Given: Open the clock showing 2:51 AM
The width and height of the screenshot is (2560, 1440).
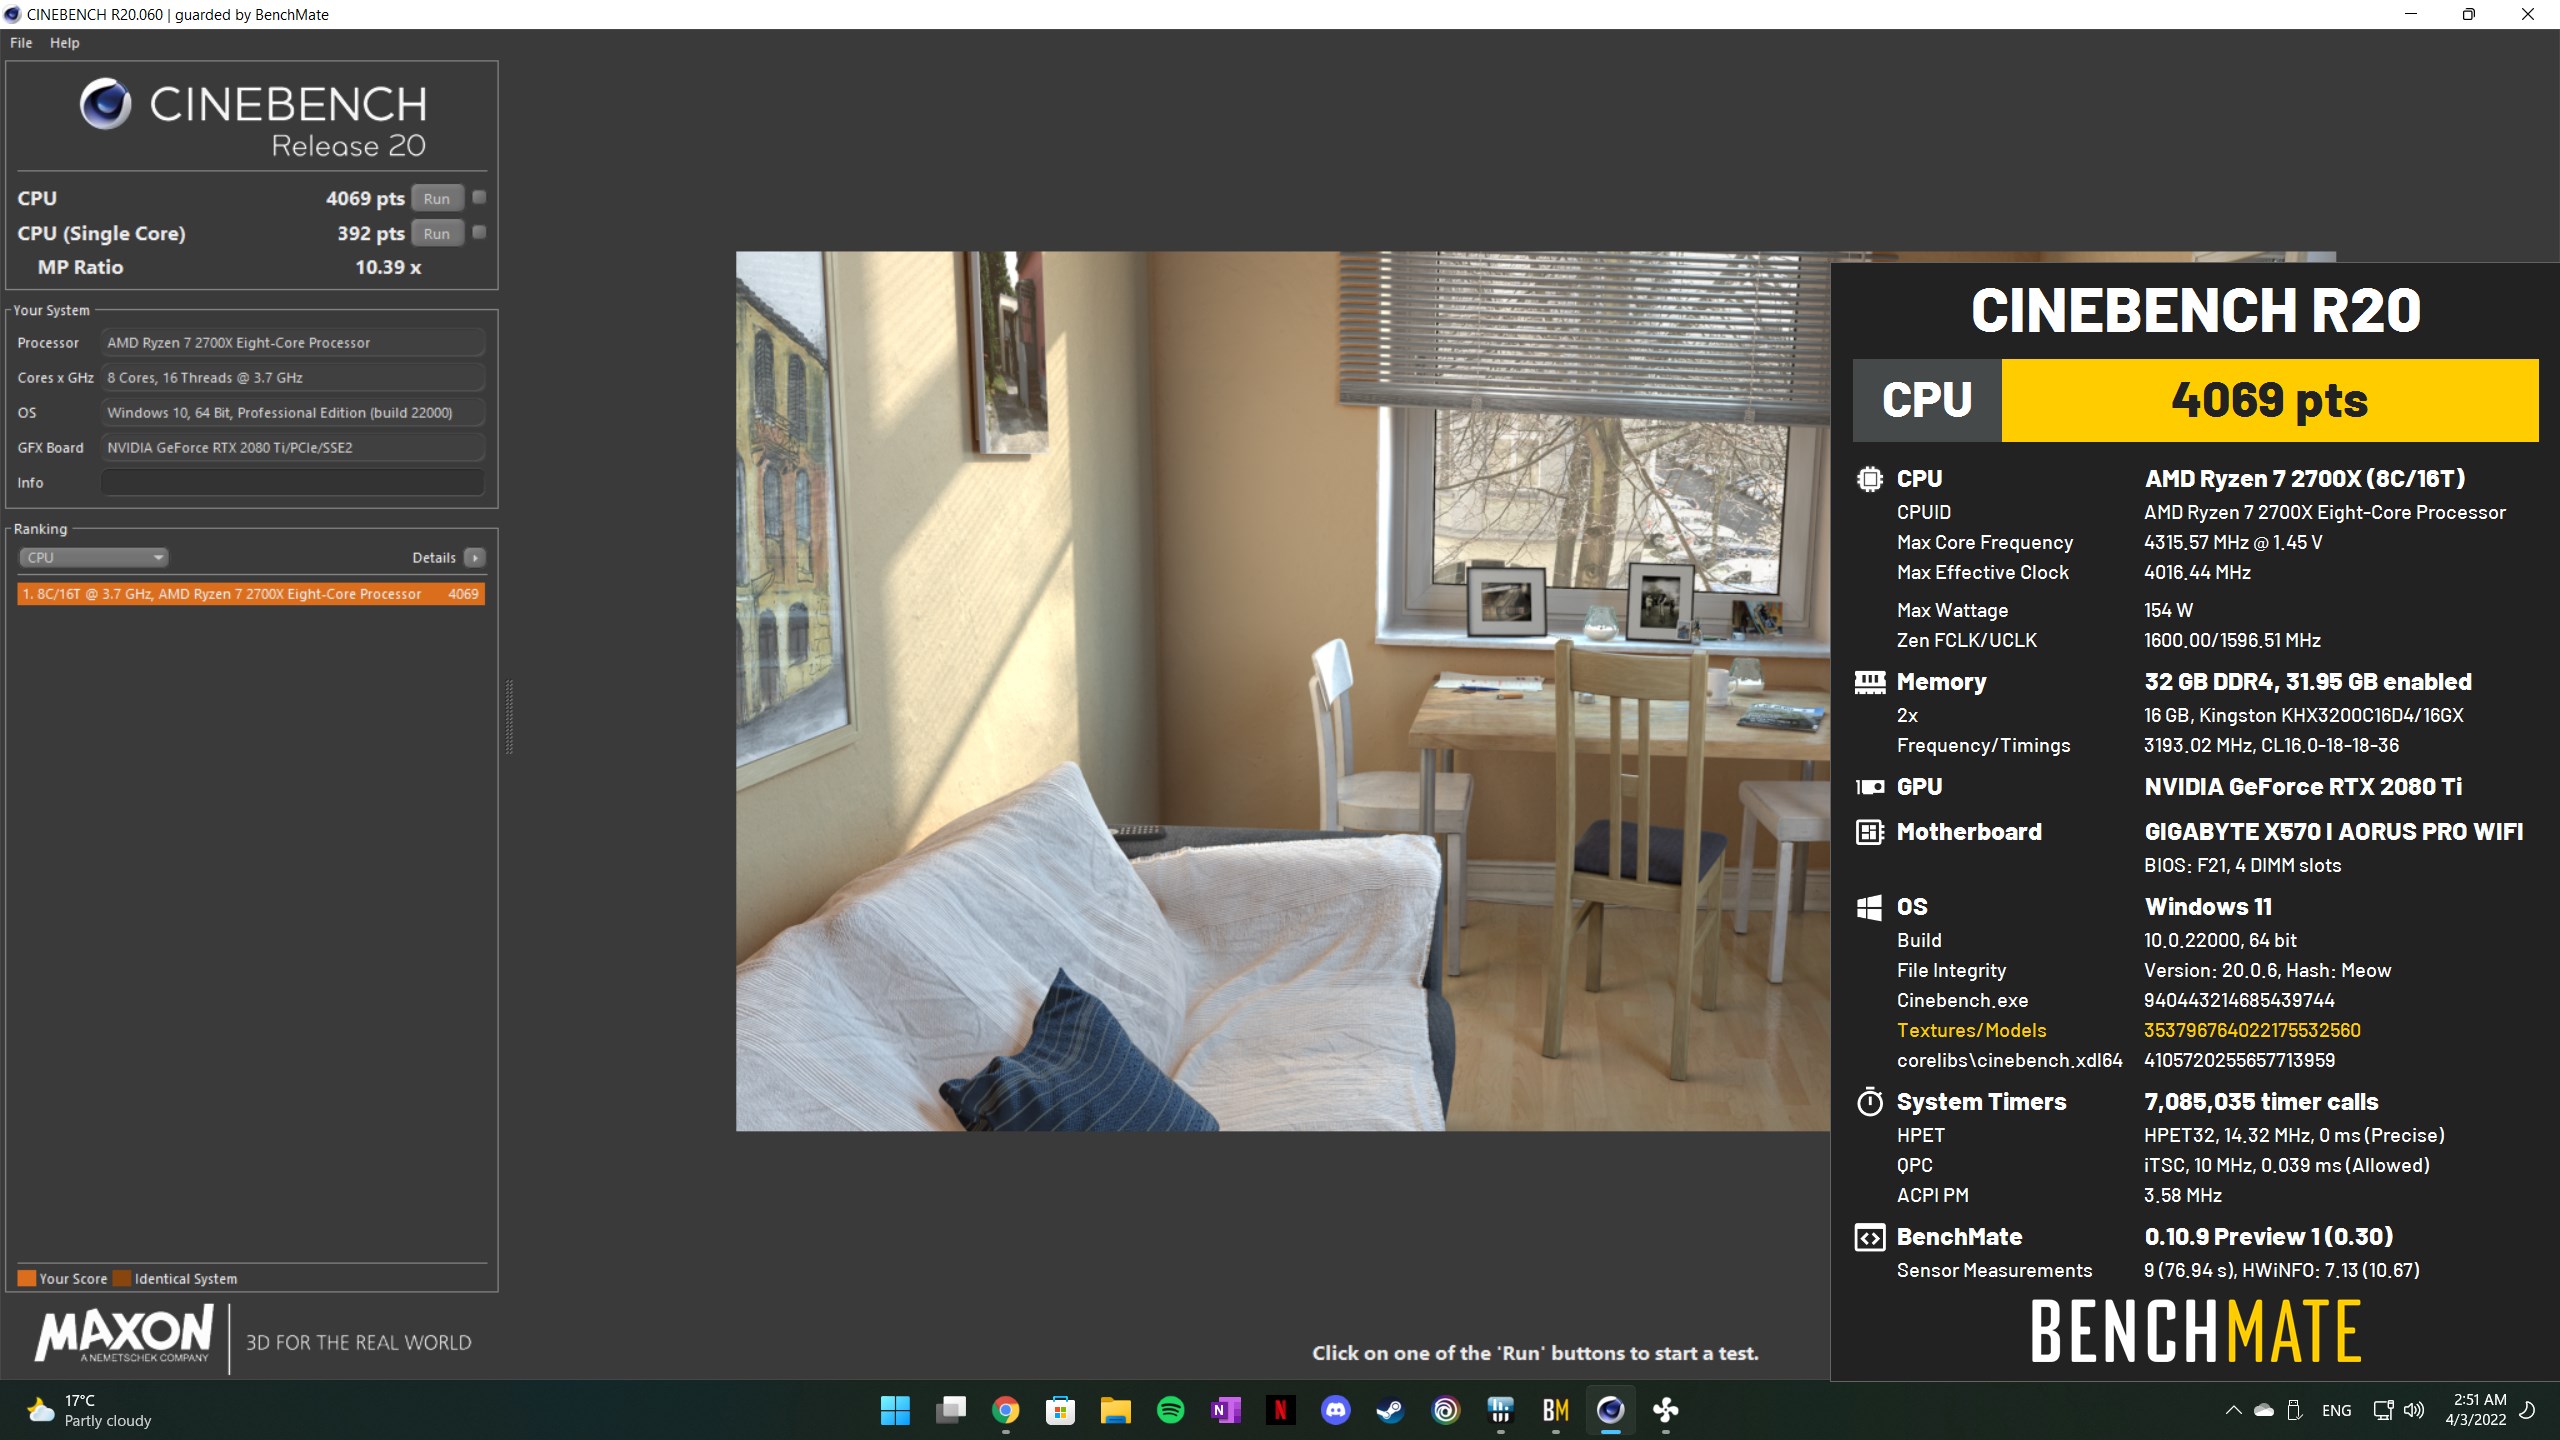Looking at the screenshot, I should [x=2476, y=1410].
